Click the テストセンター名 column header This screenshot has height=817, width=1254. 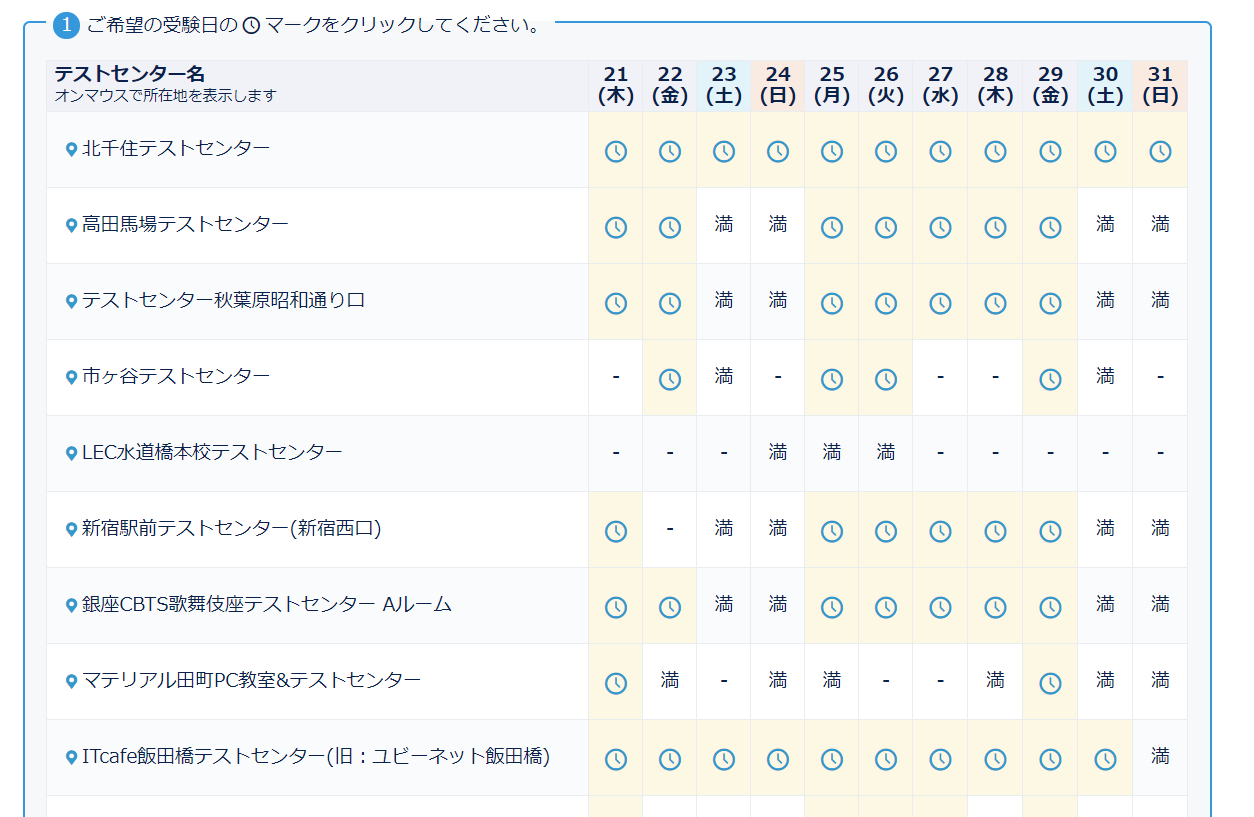pos(129,74)
